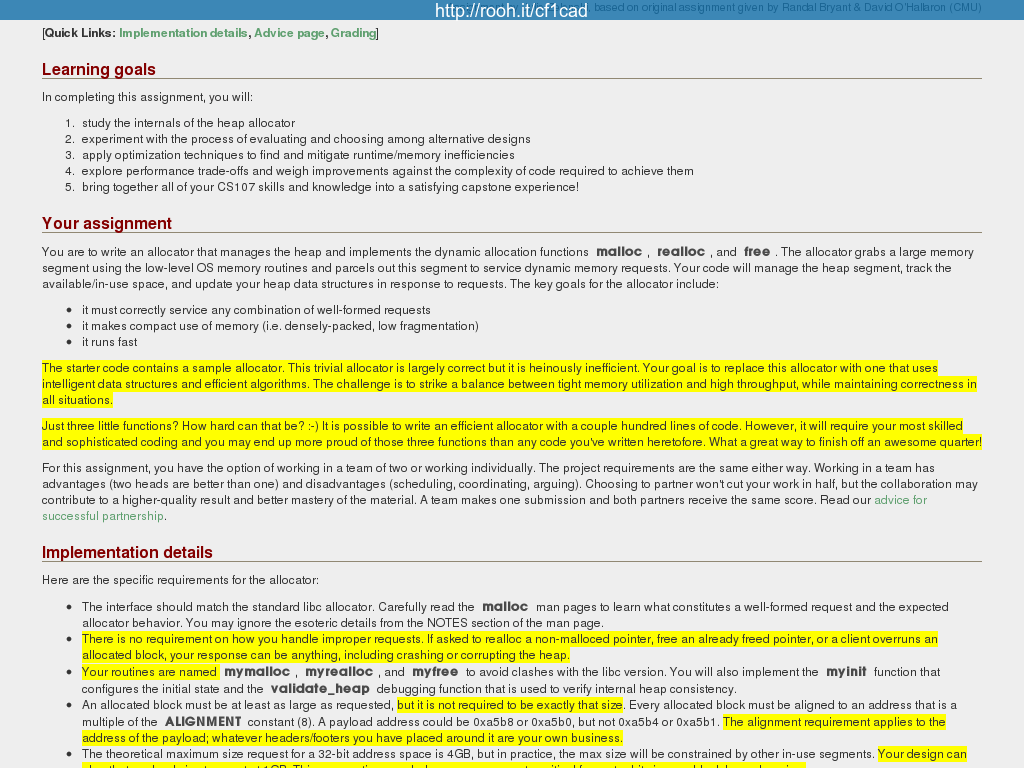The image size is (1024, 768).
Task: Click the Your assignment heading
Action: [x=107, y=223]
